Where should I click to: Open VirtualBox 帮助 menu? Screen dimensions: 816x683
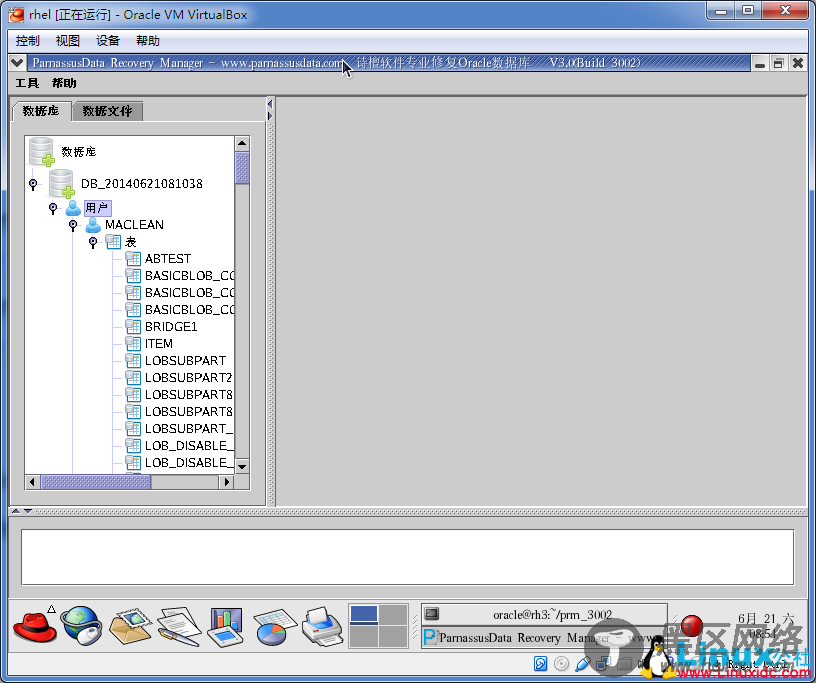(x=148, y=41)
